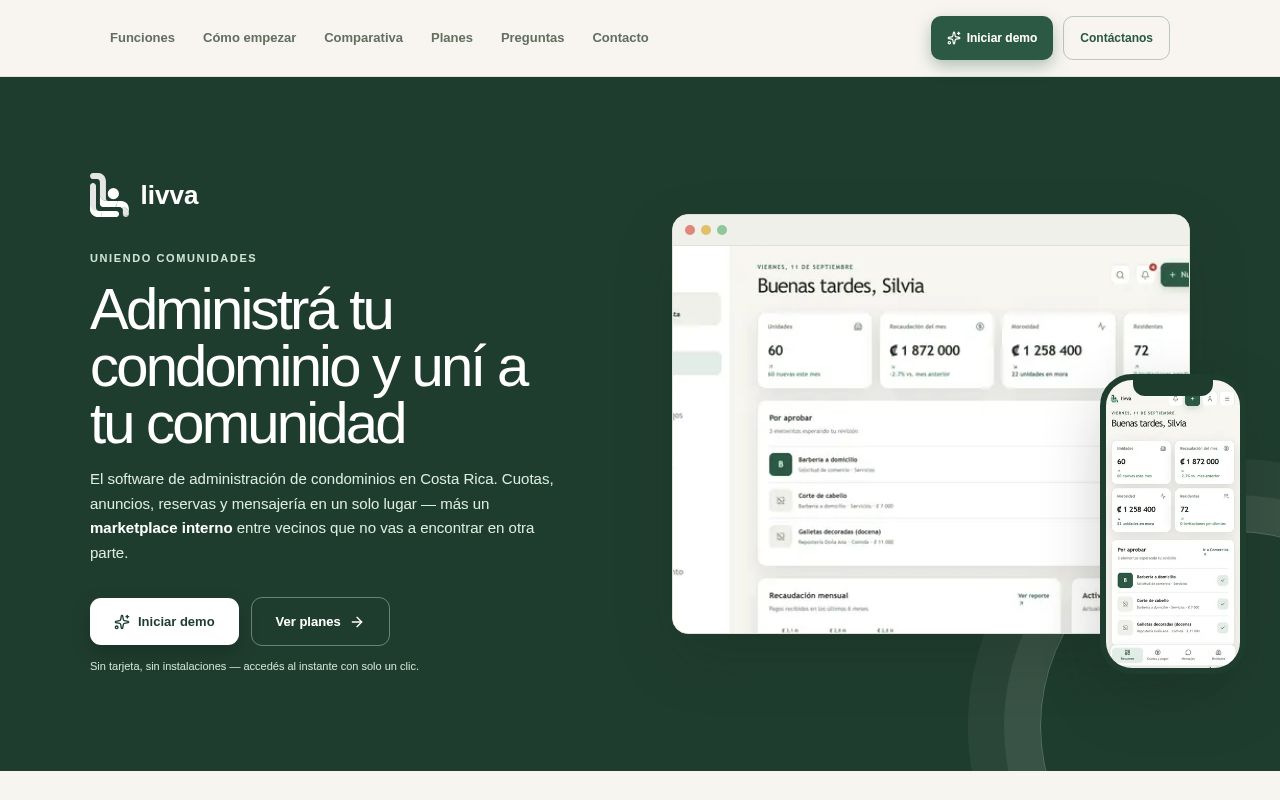Click the bold marketplace interno text
1280x800 pixels.
[161, 528]
